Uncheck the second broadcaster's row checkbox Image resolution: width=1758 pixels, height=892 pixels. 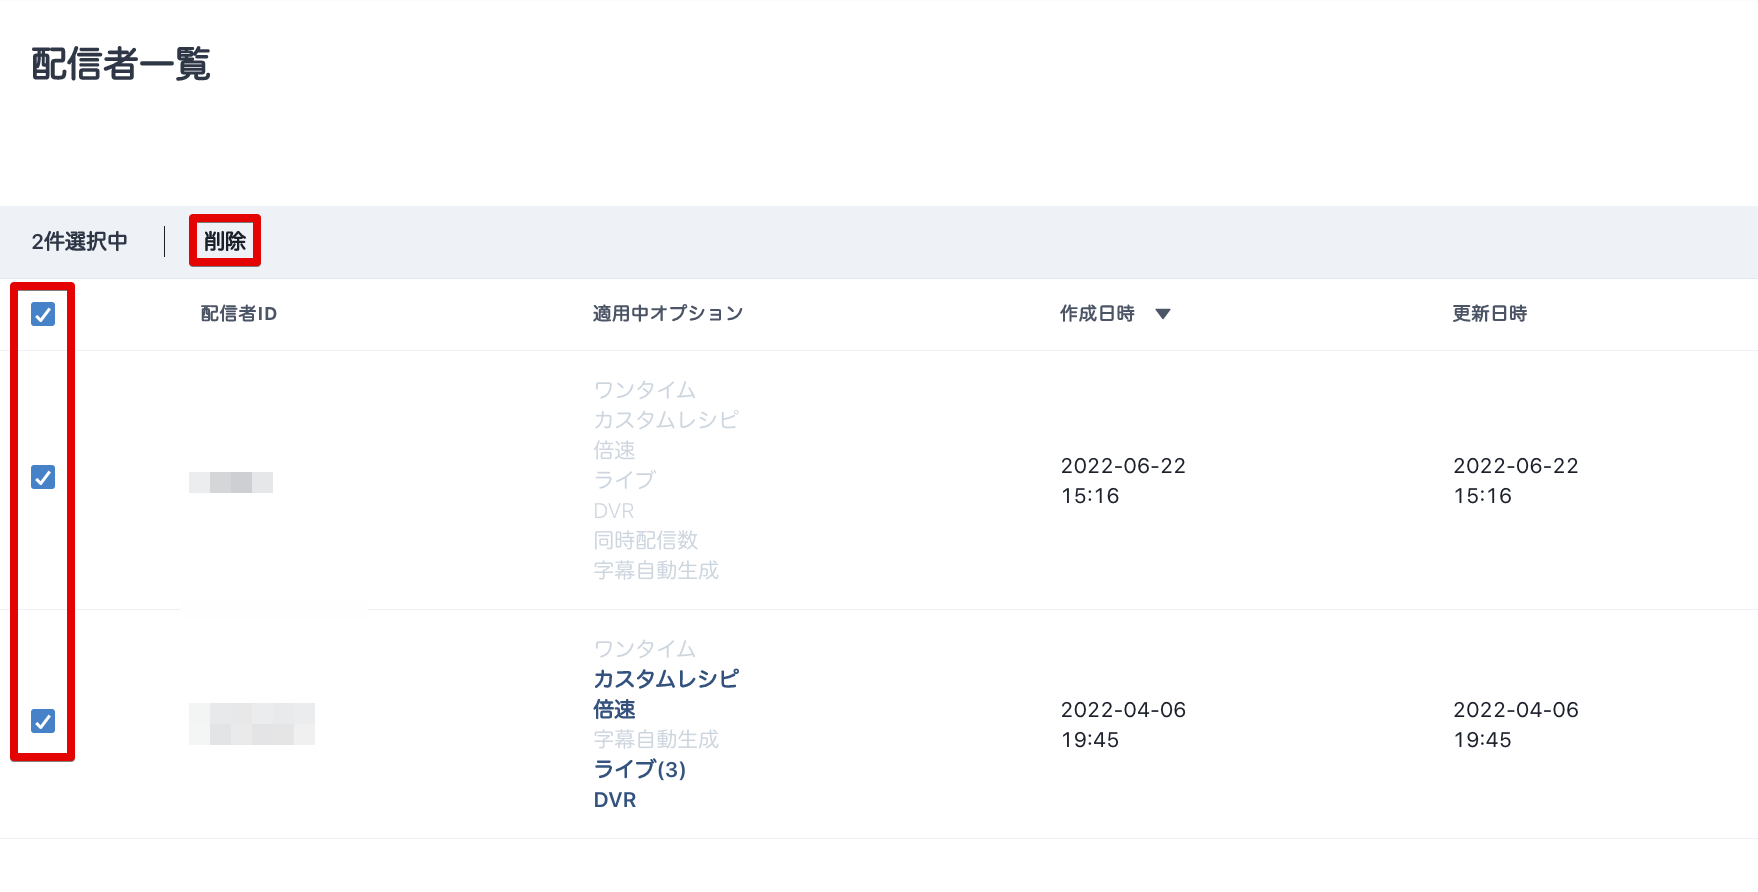(42, 722)
